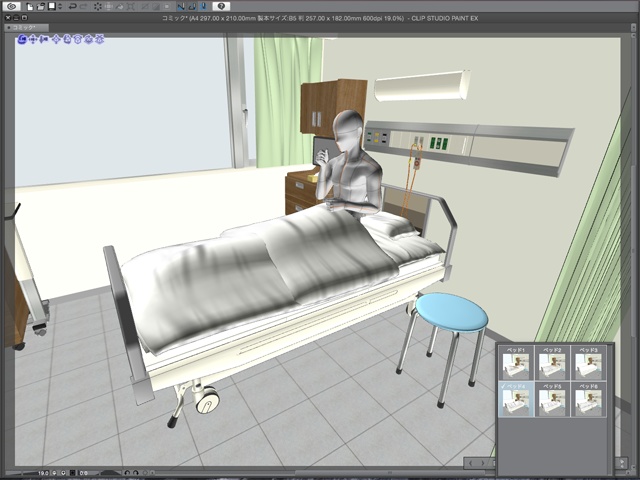Open the Help question mark button

[221, 7]
